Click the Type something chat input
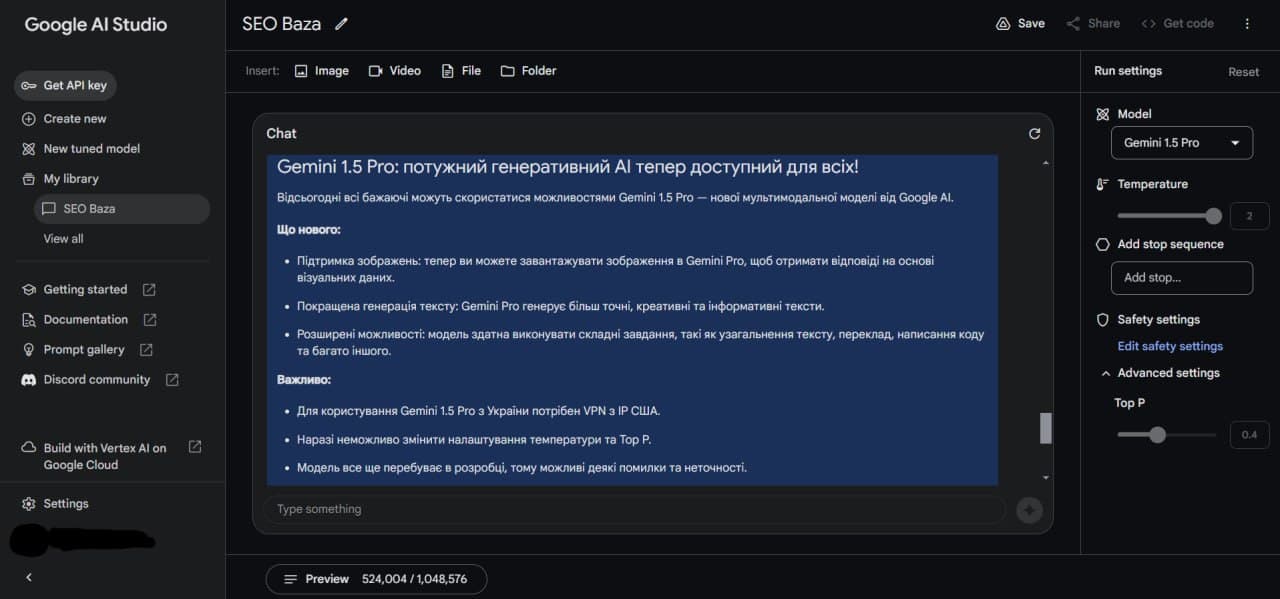The height and width of the screenshot is (599, 1280). coord(634,510)
